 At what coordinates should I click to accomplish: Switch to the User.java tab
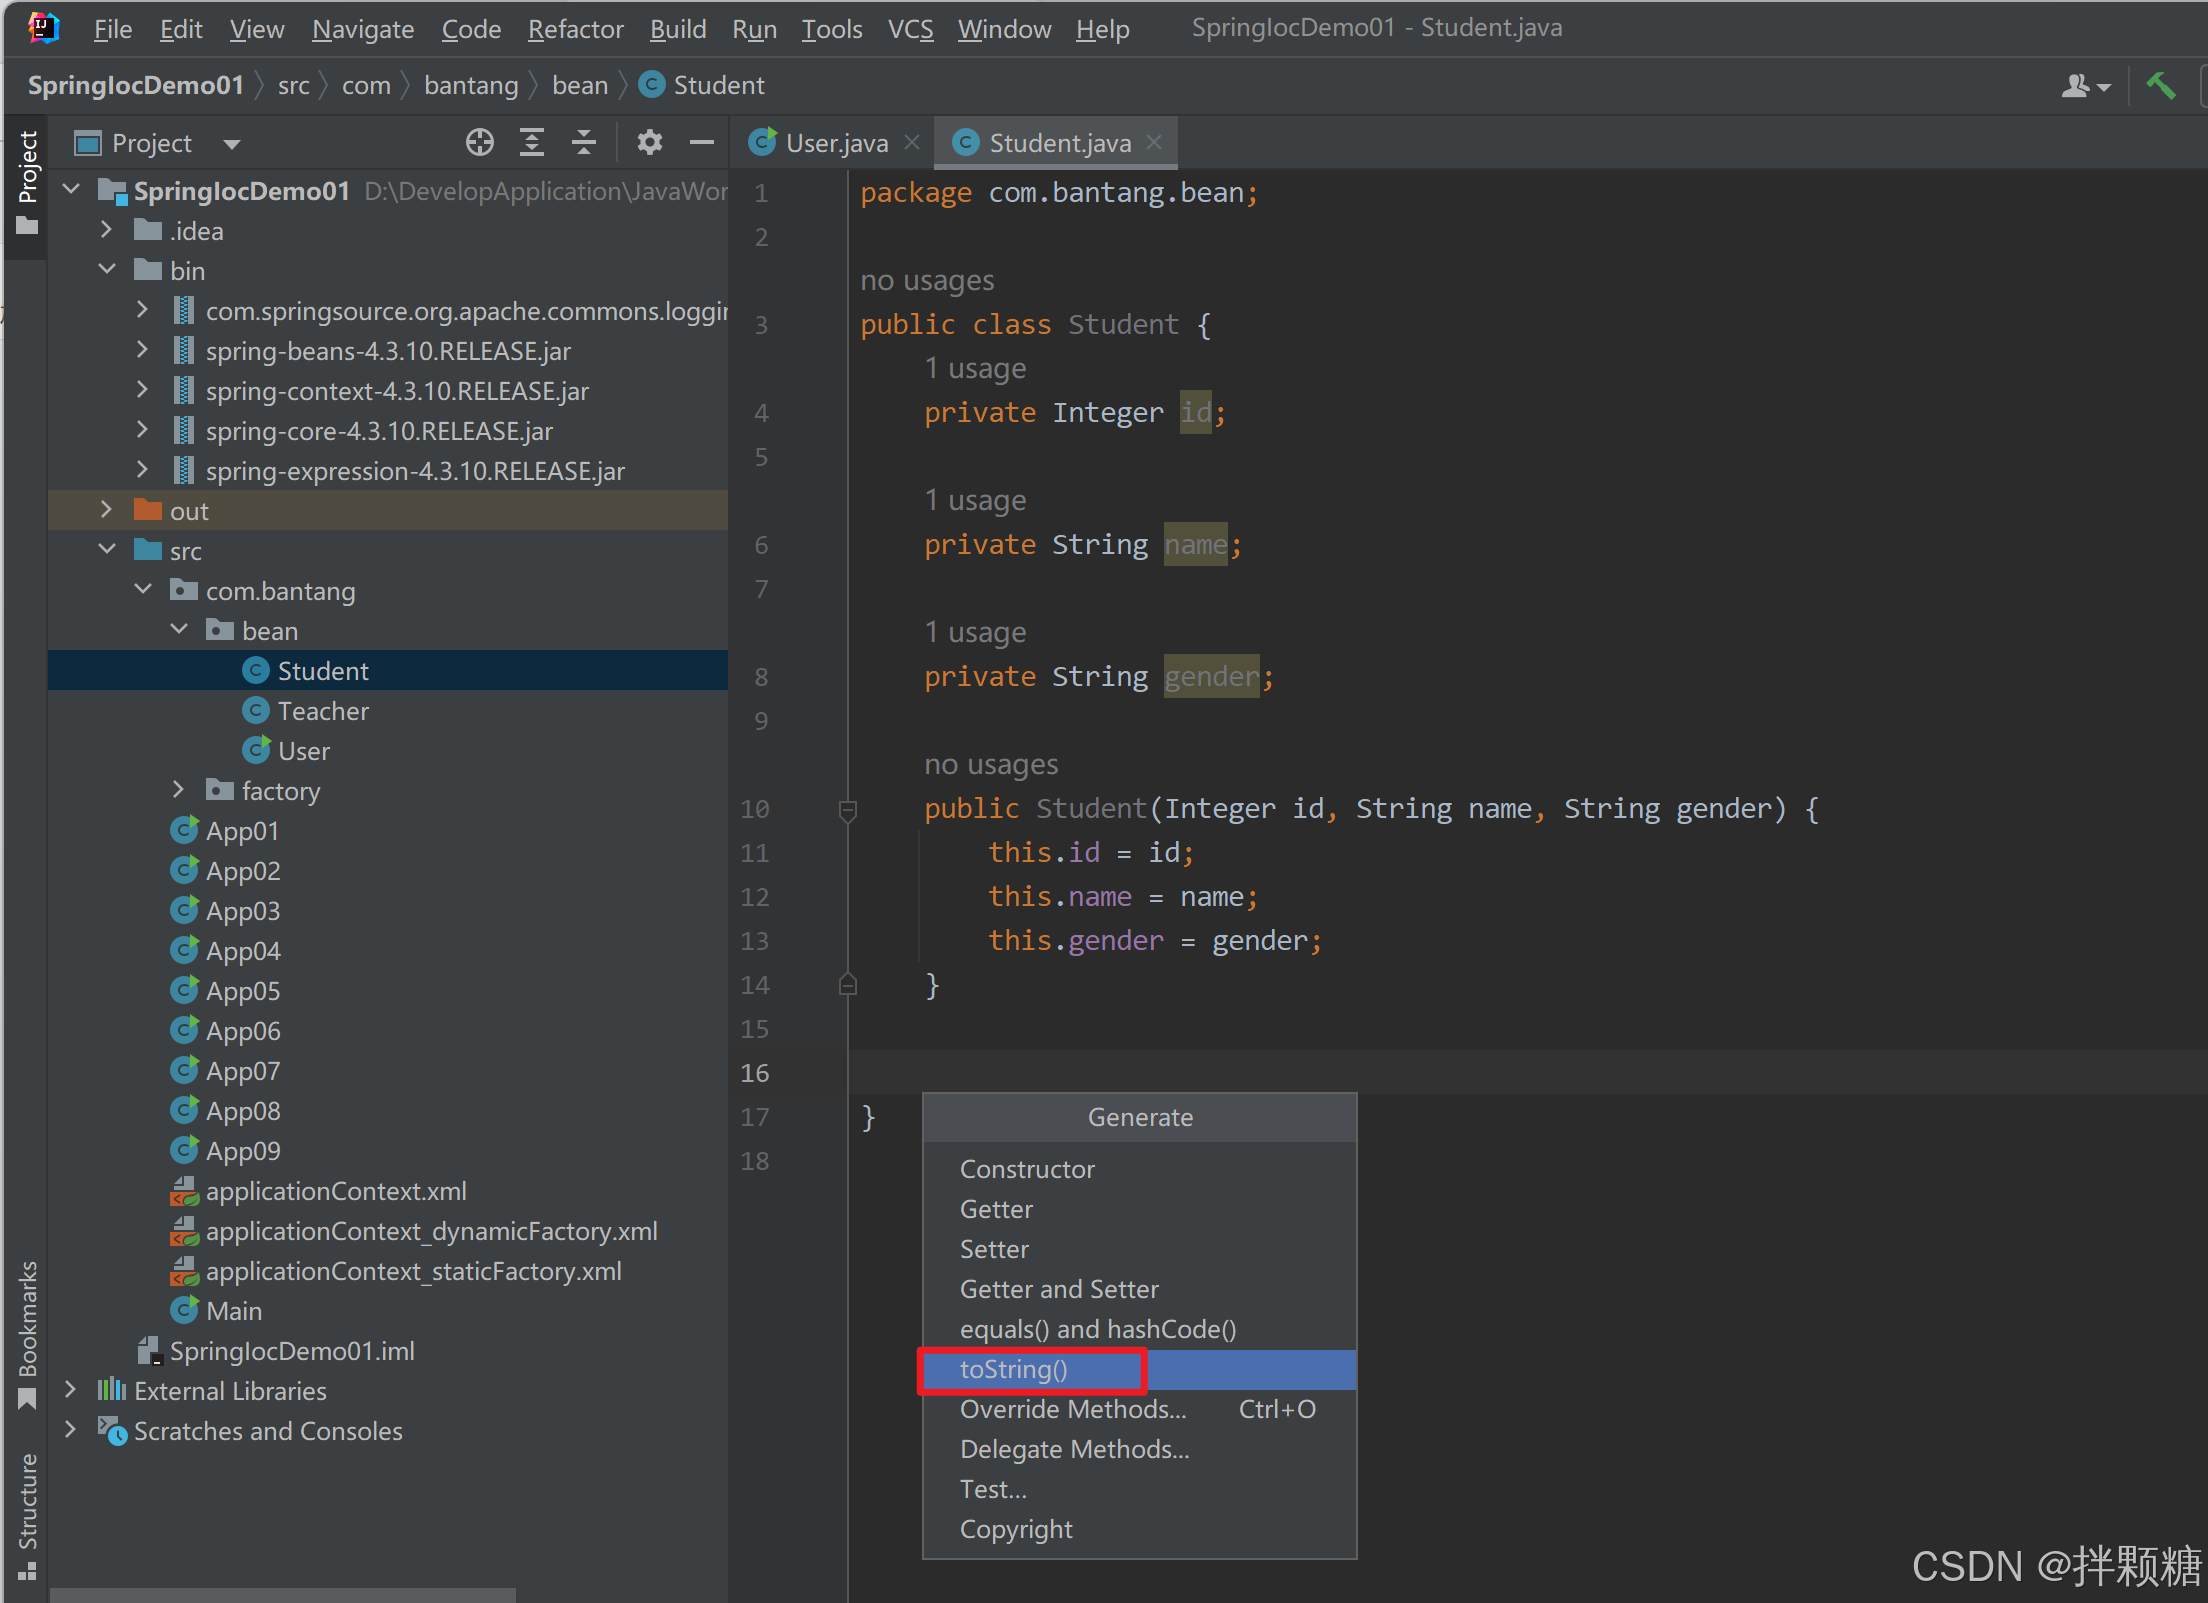coord(835,143)
